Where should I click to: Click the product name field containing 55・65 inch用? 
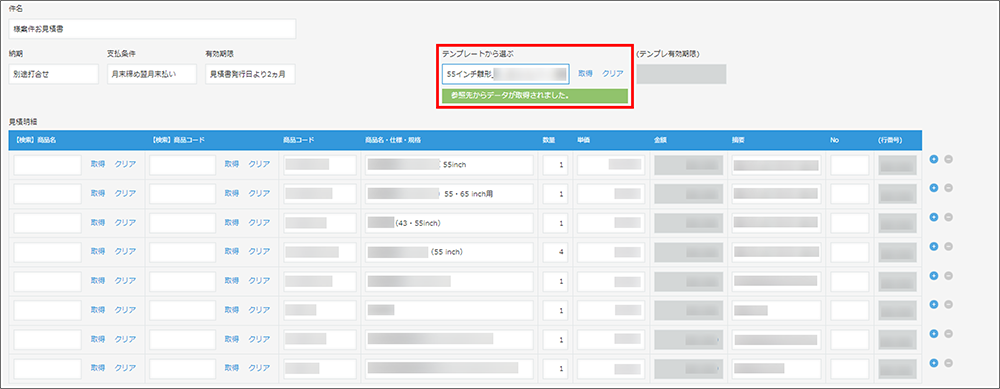[x=450, y=193]
